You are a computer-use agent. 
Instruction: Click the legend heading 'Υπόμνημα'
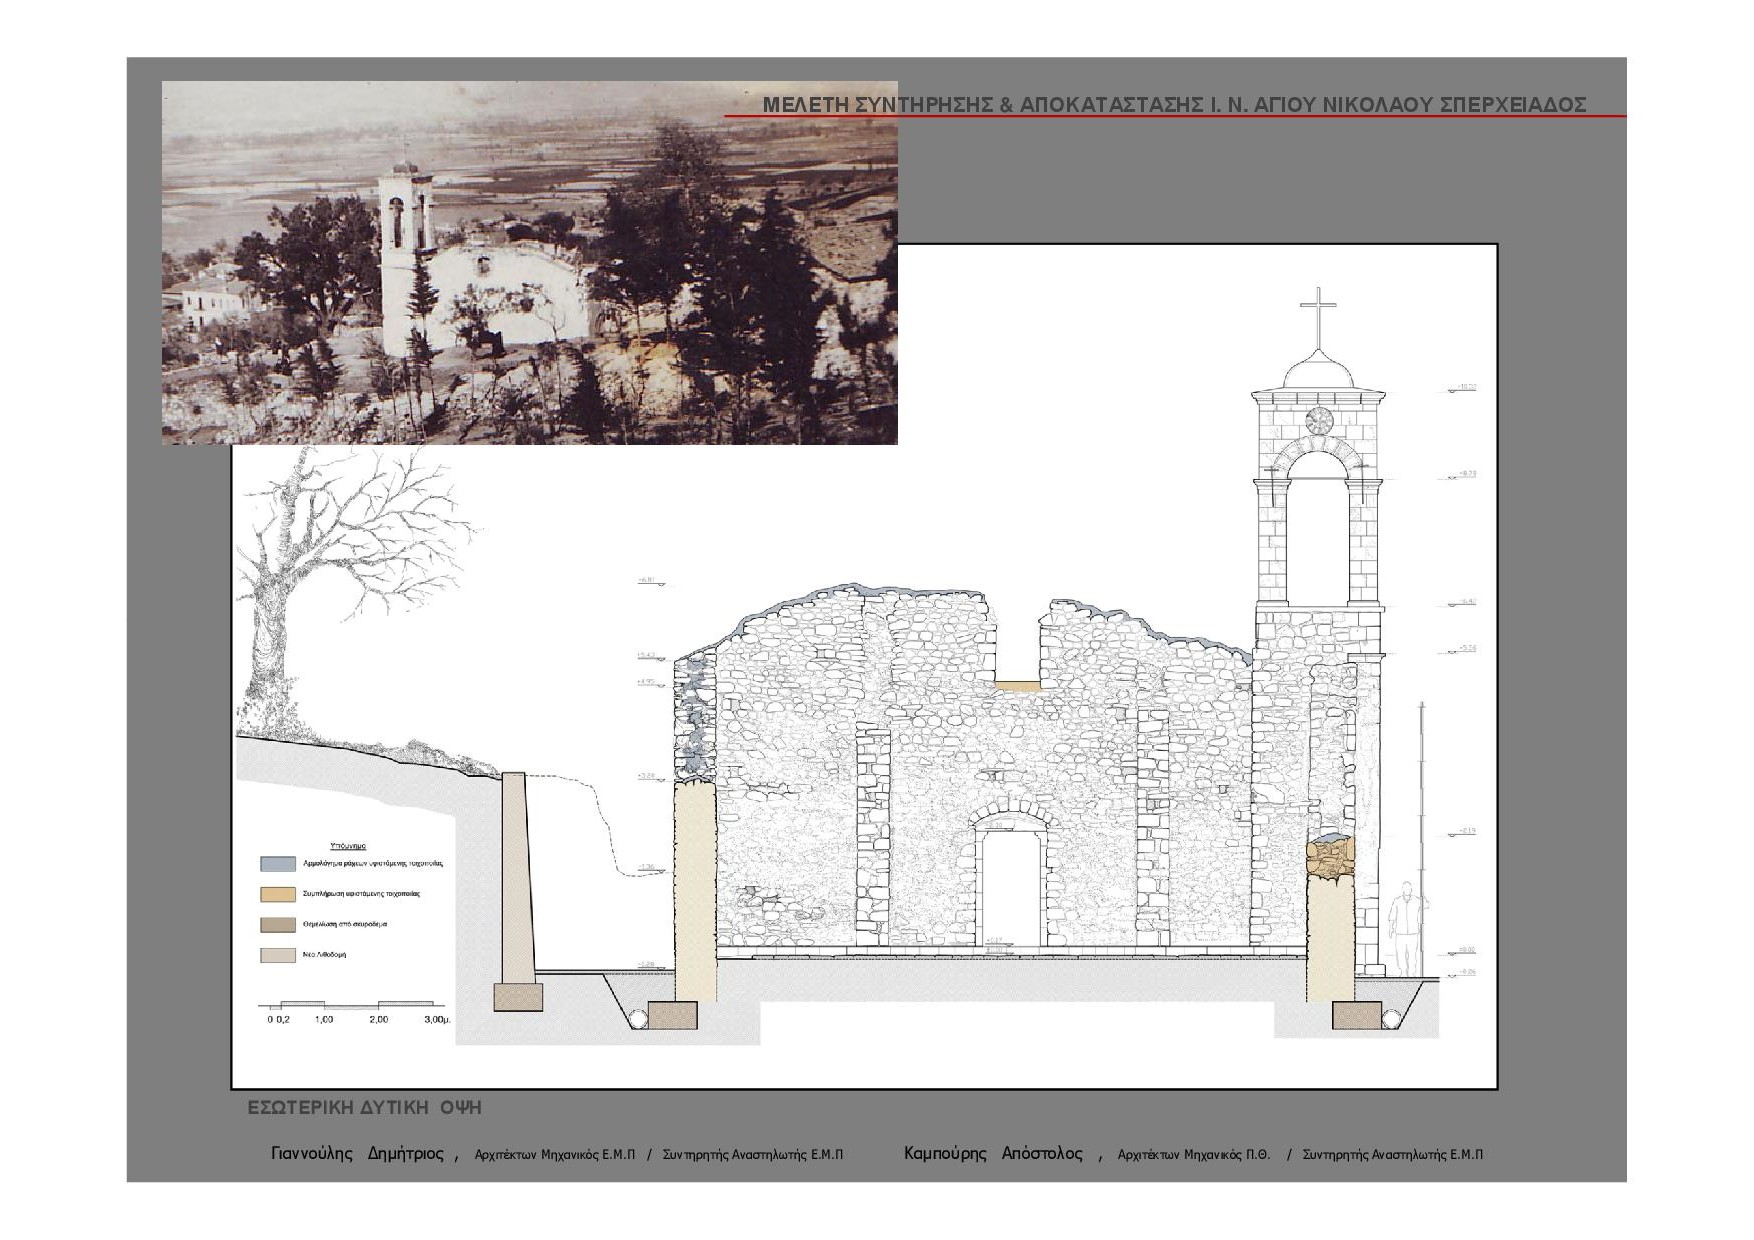click(x=347, y=846)
